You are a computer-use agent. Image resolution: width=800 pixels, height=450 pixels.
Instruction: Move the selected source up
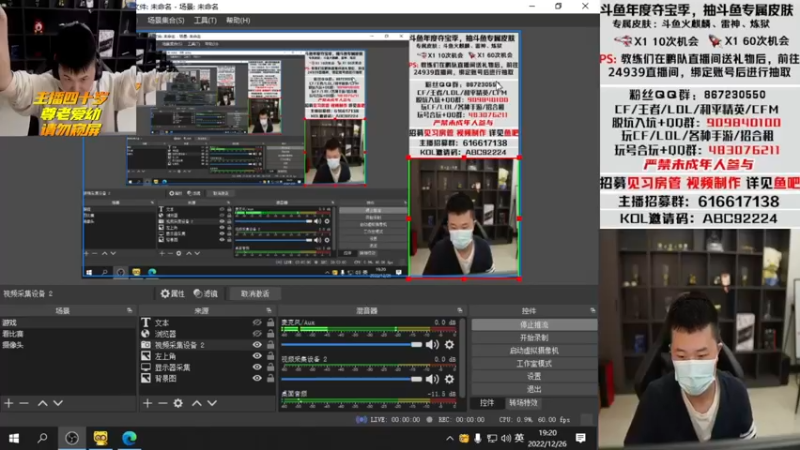click(x=196, y=403)
